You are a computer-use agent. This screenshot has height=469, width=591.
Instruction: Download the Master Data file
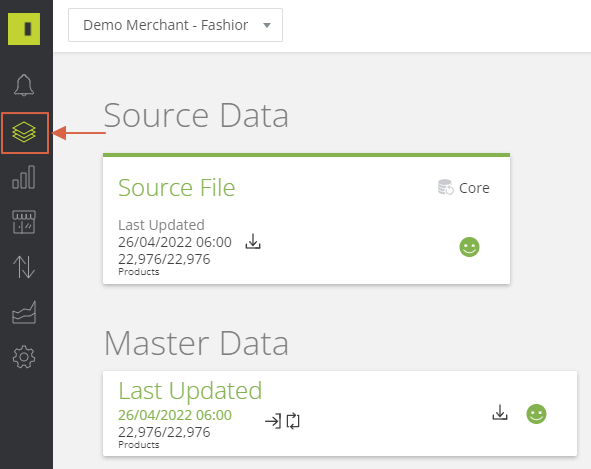pos(500,412)
